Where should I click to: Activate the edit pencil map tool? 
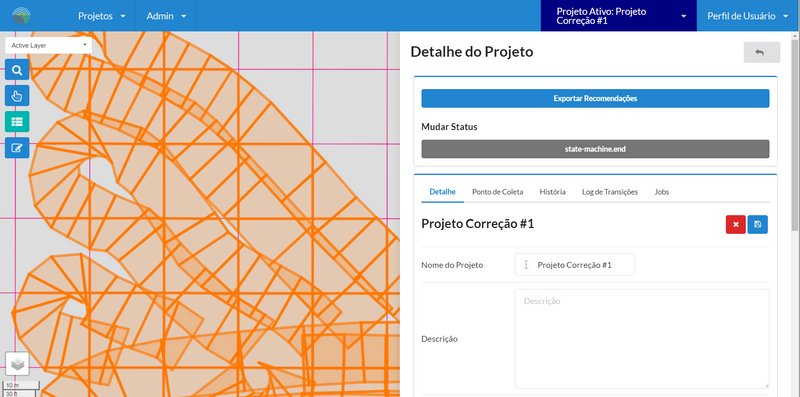17,148
